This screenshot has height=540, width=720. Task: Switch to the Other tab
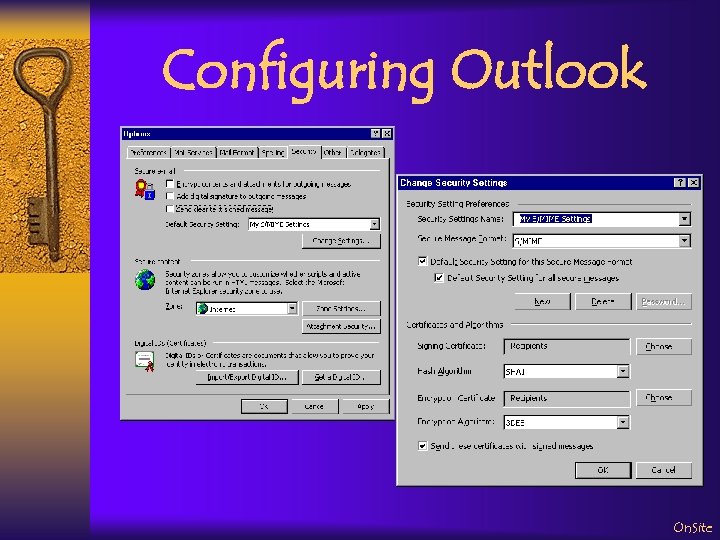332,152
